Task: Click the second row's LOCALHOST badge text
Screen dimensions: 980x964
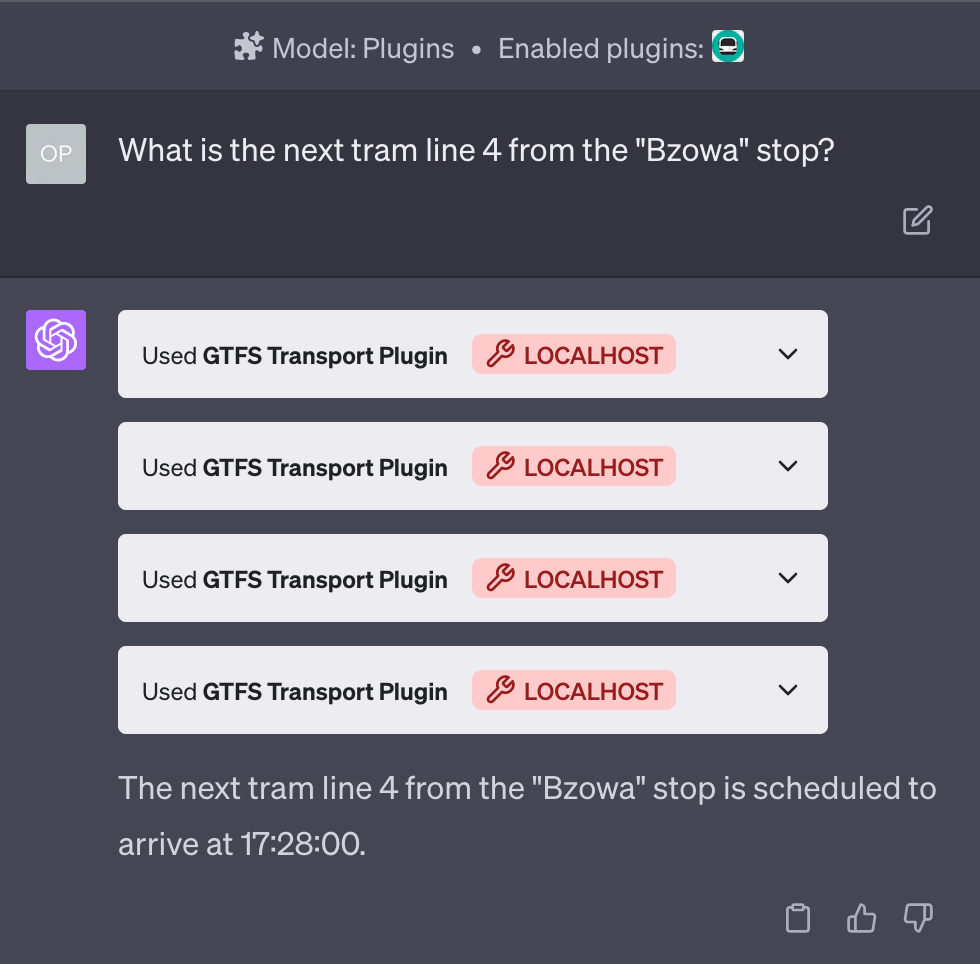Action: point(593,467)
